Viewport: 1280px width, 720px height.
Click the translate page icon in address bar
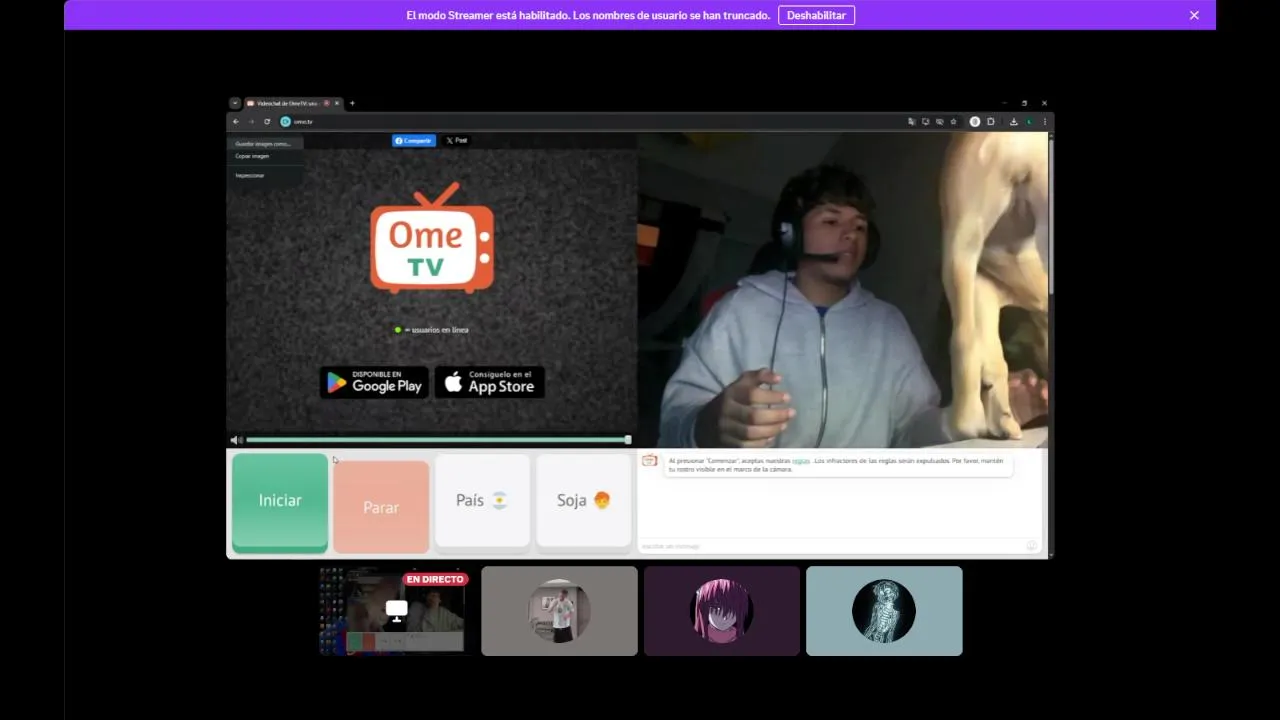click(x=912, y=122)
